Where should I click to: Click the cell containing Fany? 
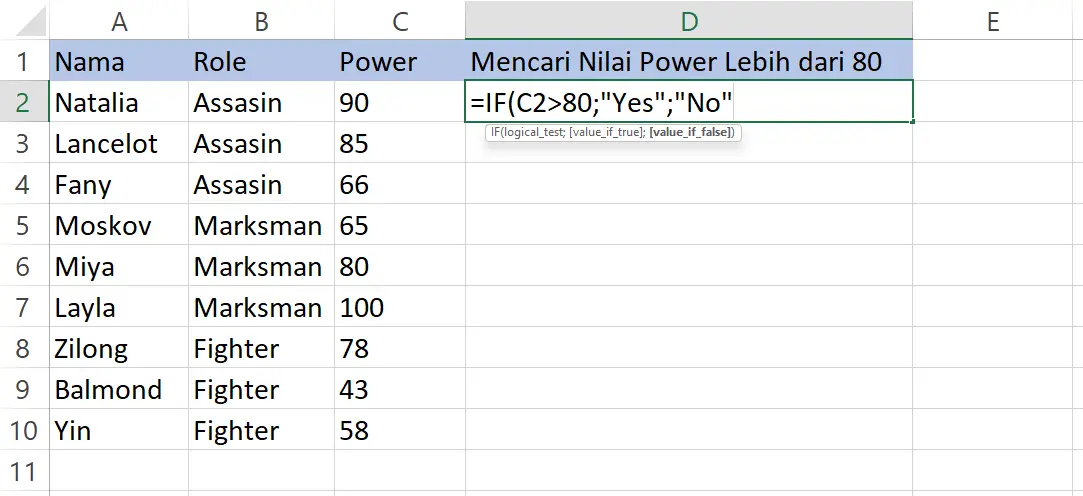(119, 184)
